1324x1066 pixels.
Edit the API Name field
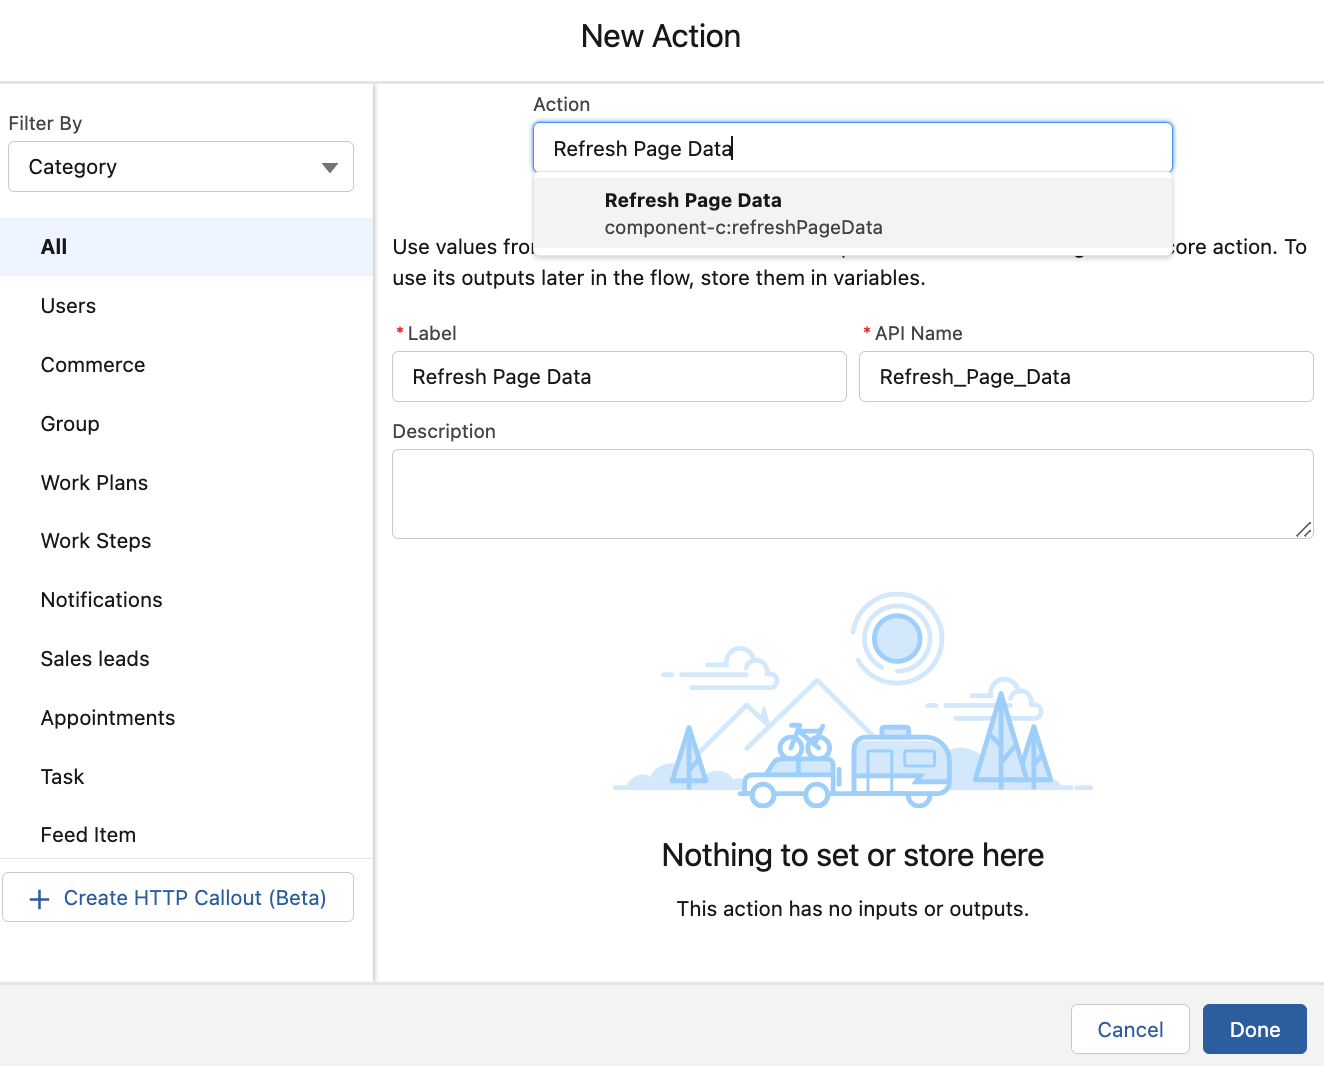tap(1086, 377)
